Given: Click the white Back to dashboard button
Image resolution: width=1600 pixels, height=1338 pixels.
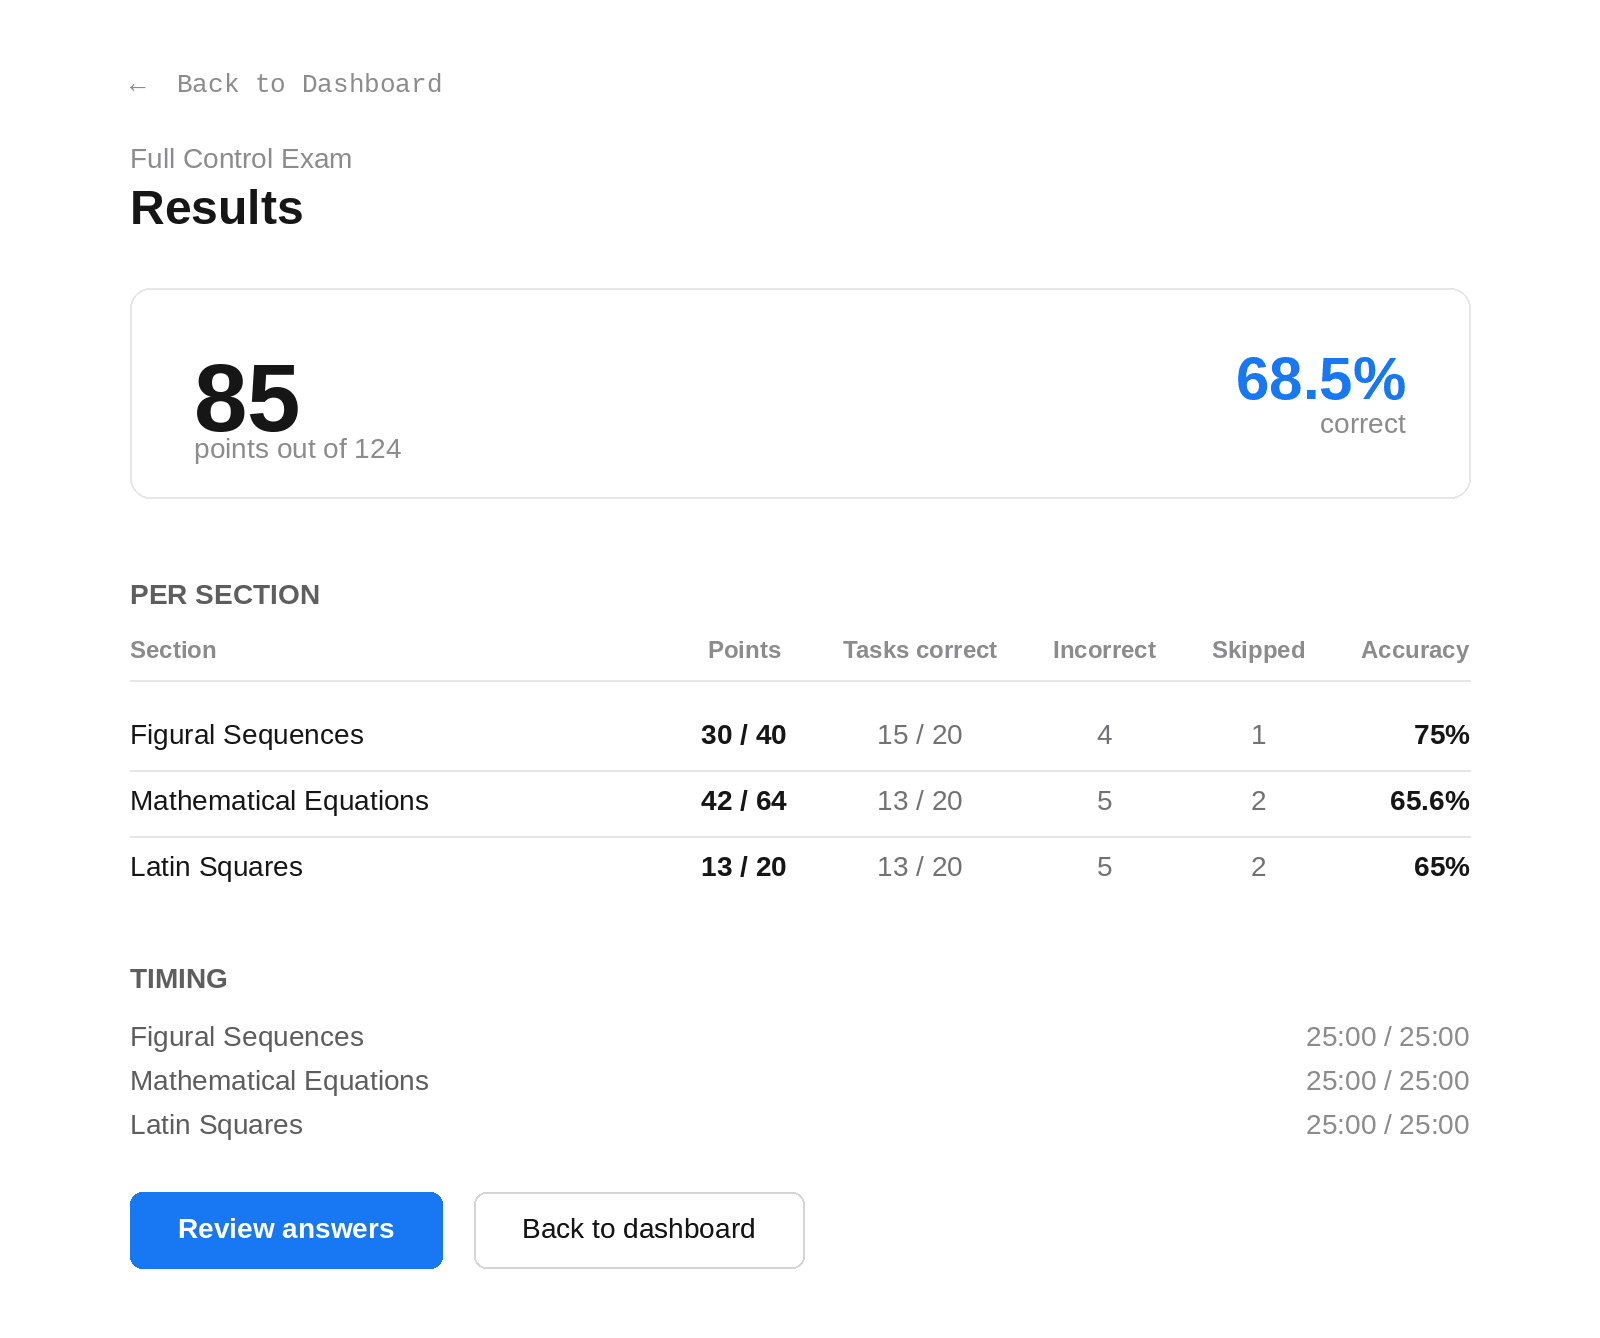Looking at the screenshot, I should coord(639,1230).
